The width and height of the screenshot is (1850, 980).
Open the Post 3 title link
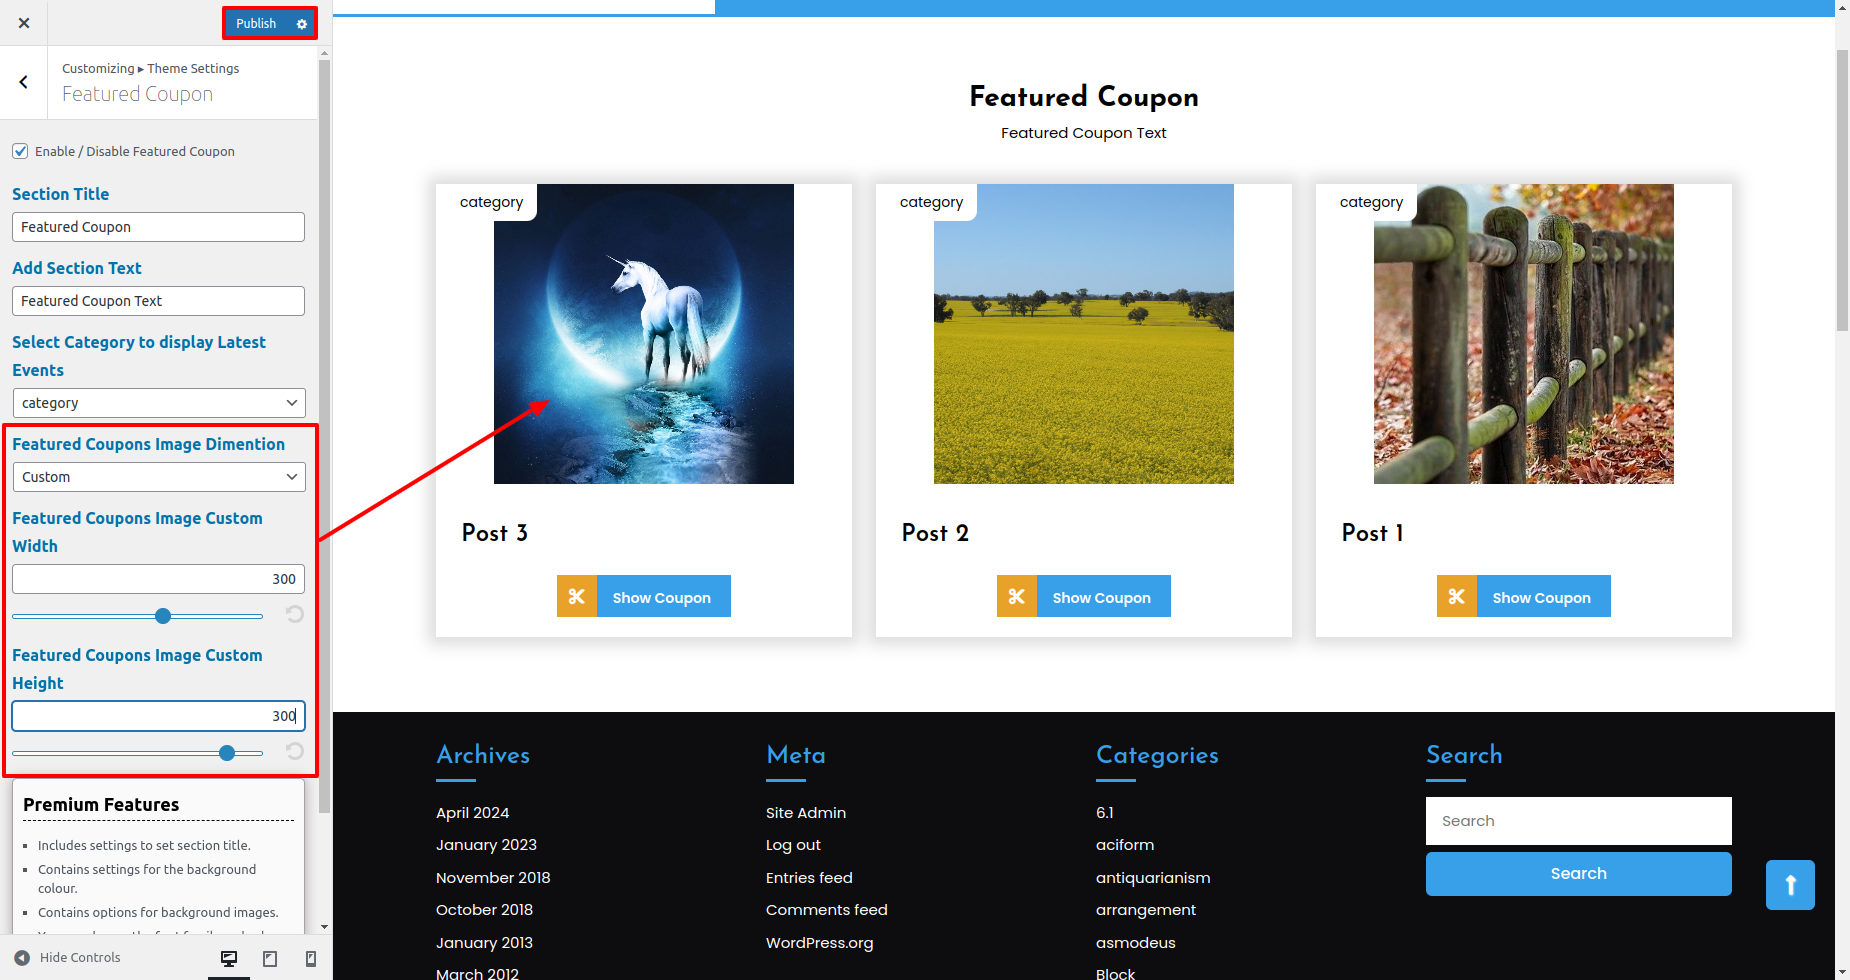[495, 533]
